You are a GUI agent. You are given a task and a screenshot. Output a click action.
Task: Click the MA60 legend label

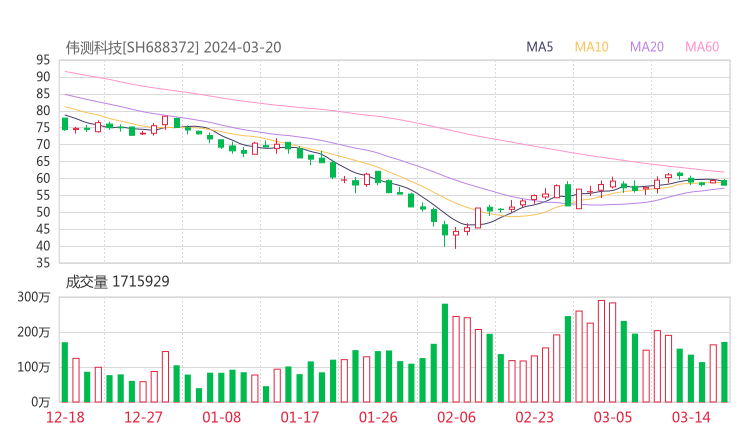702,47
